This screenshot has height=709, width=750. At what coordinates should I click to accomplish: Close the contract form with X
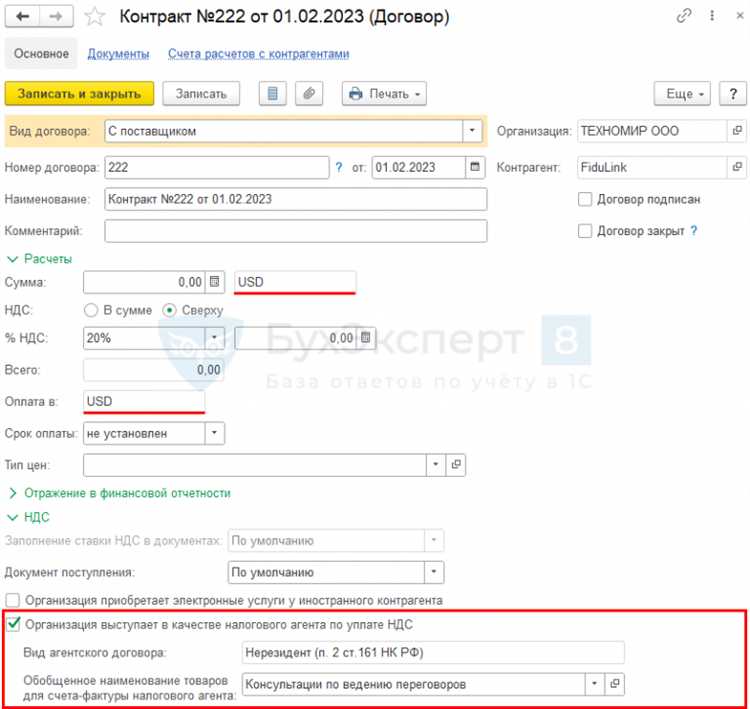coord(739,16)
